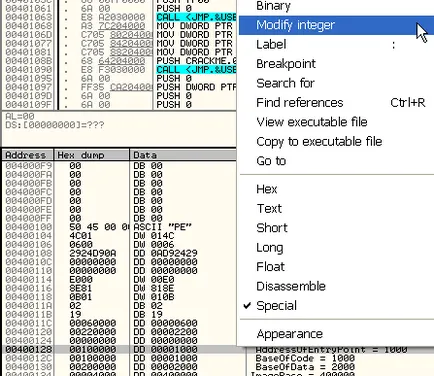The image size is (434, 376).
Task: Select dump row at address 004000FF
Action: (119, 218)
